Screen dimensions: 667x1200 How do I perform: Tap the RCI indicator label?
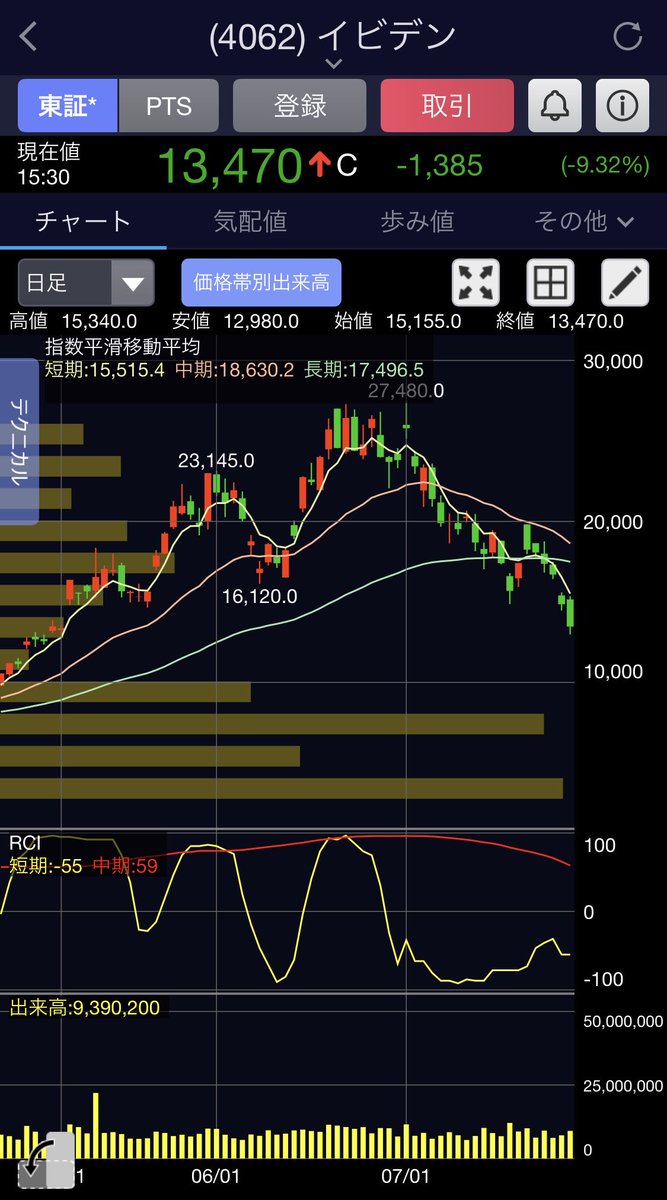pyautogui.click(x=24, y=843)
